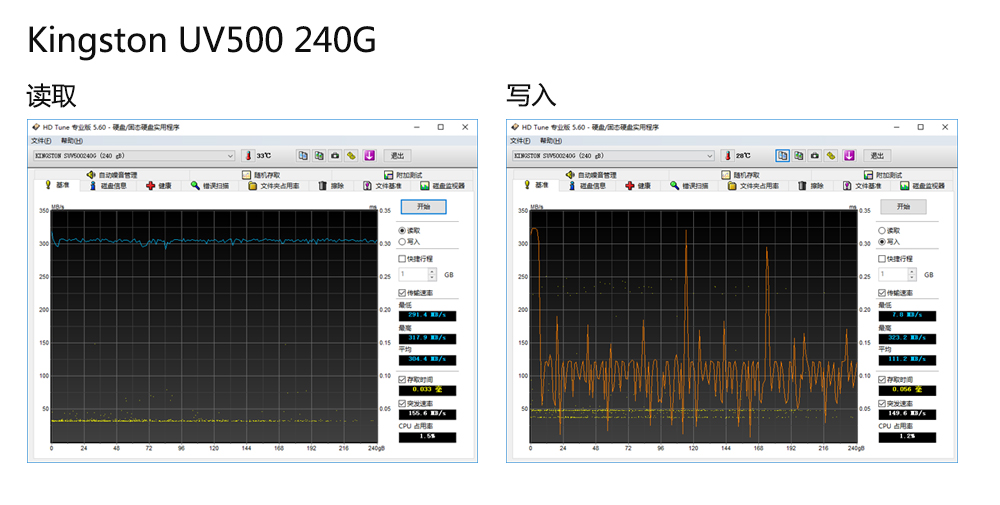Open 擦除 tab in read window
Image resolution: width=1000 pixels, height=505 pixels.
pos(331,186)
